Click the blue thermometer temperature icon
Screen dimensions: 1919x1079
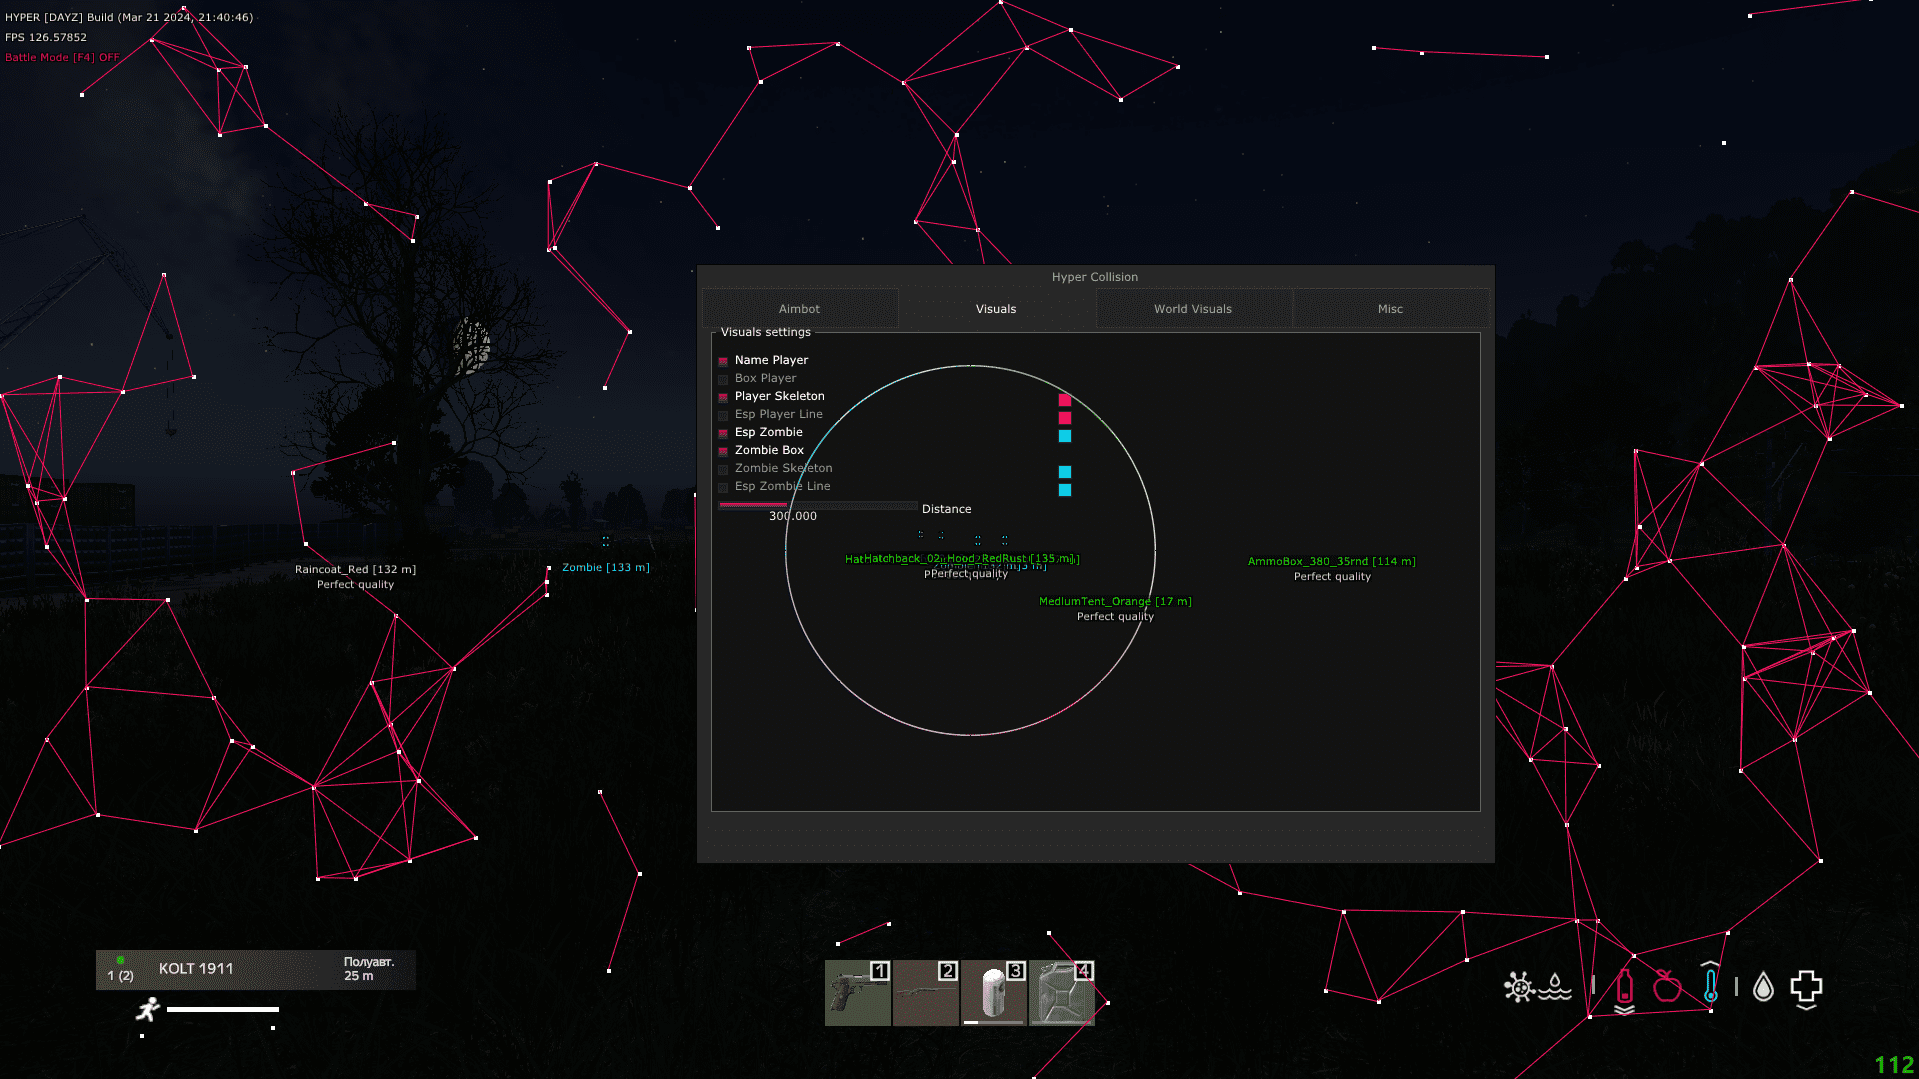pyautogui.click(x=1711, y=985)
